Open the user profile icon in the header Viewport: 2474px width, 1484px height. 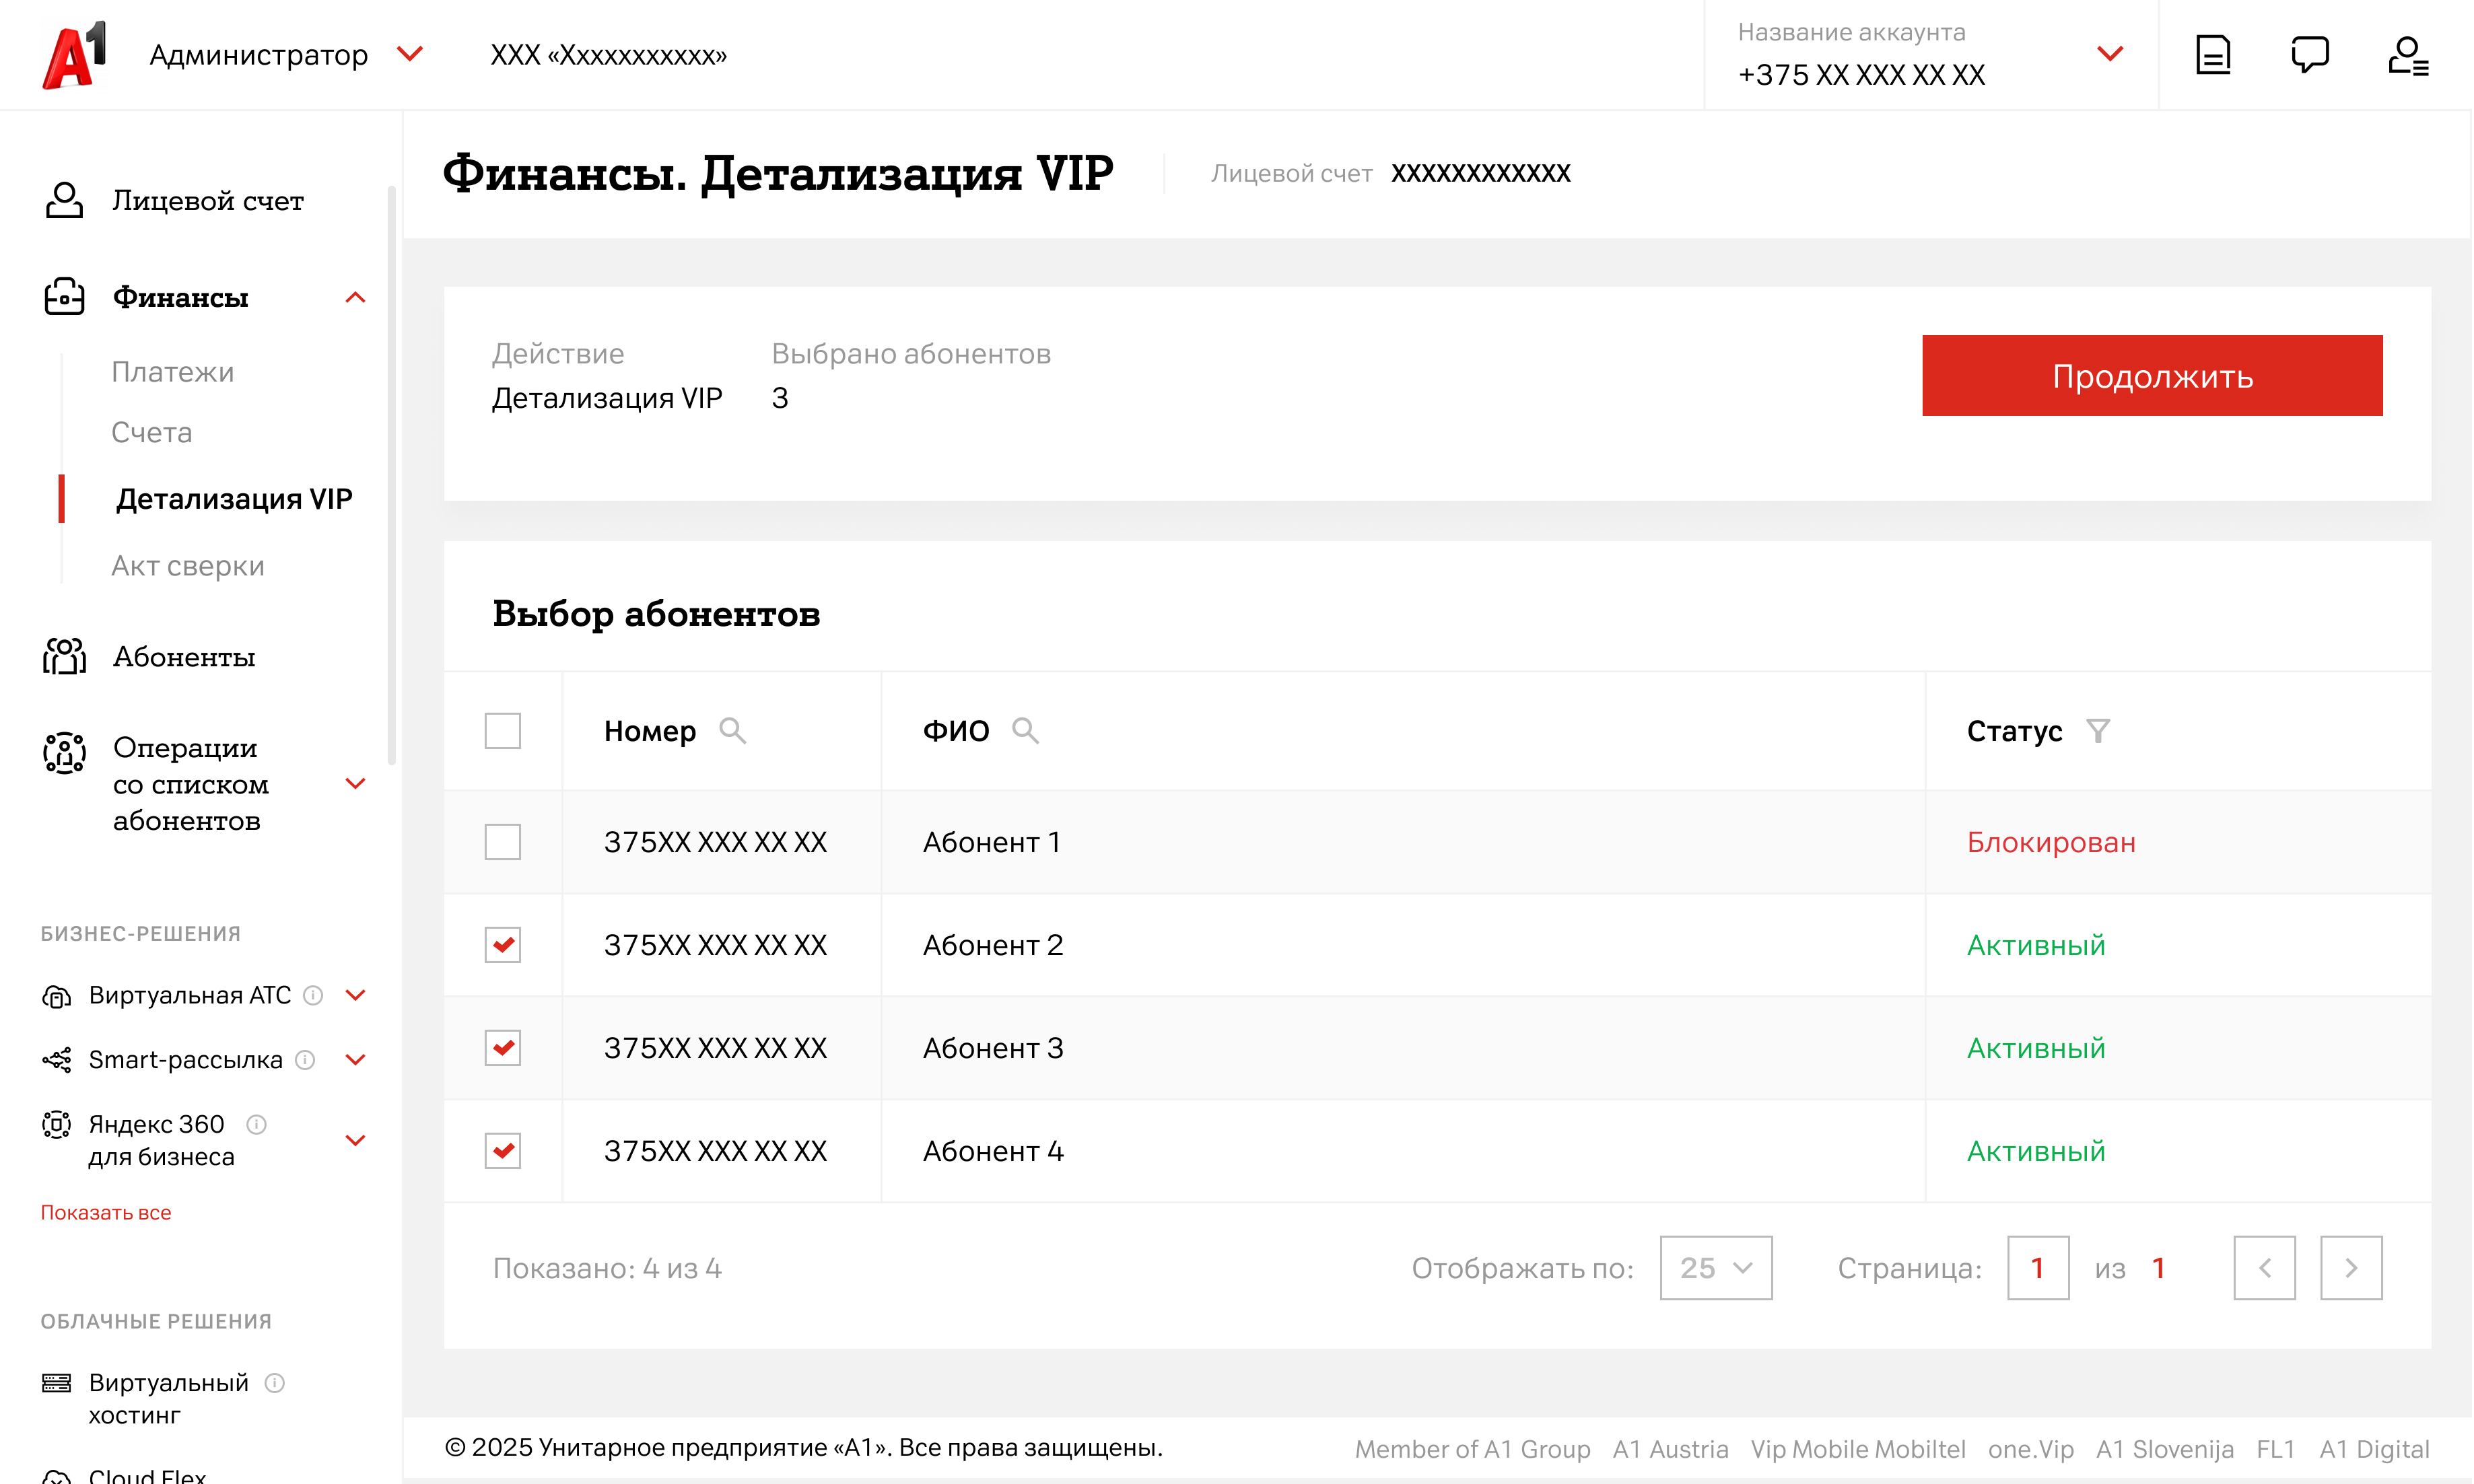click(2408, 55)
